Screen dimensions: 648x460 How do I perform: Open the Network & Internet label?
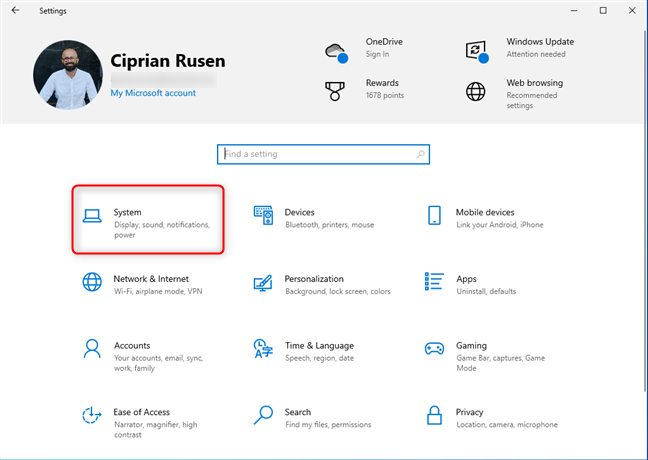[x=151, y=279]
